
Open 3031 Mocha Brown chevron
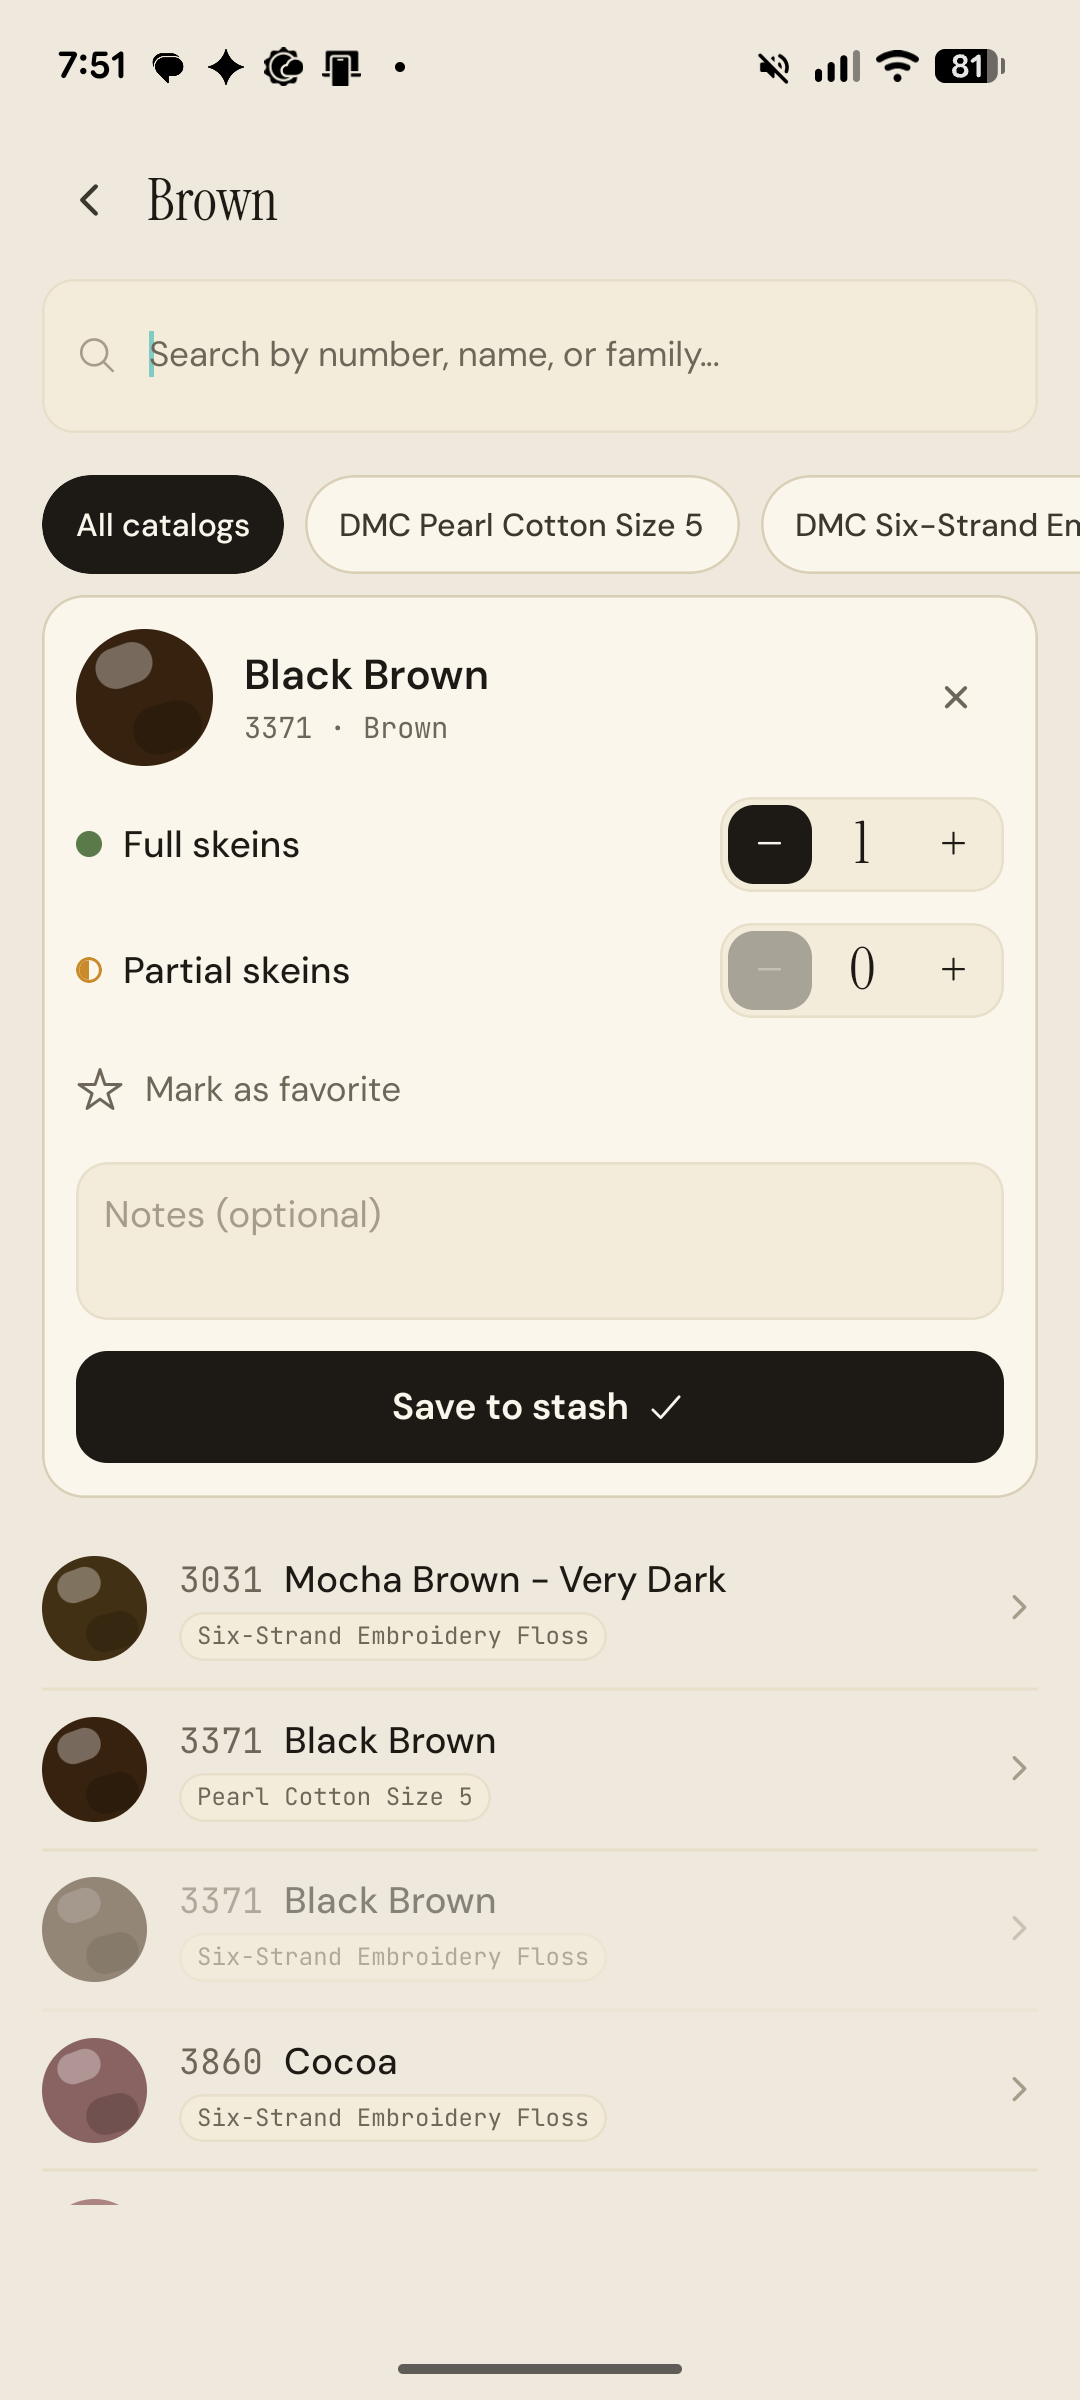coord(1019,1607)
